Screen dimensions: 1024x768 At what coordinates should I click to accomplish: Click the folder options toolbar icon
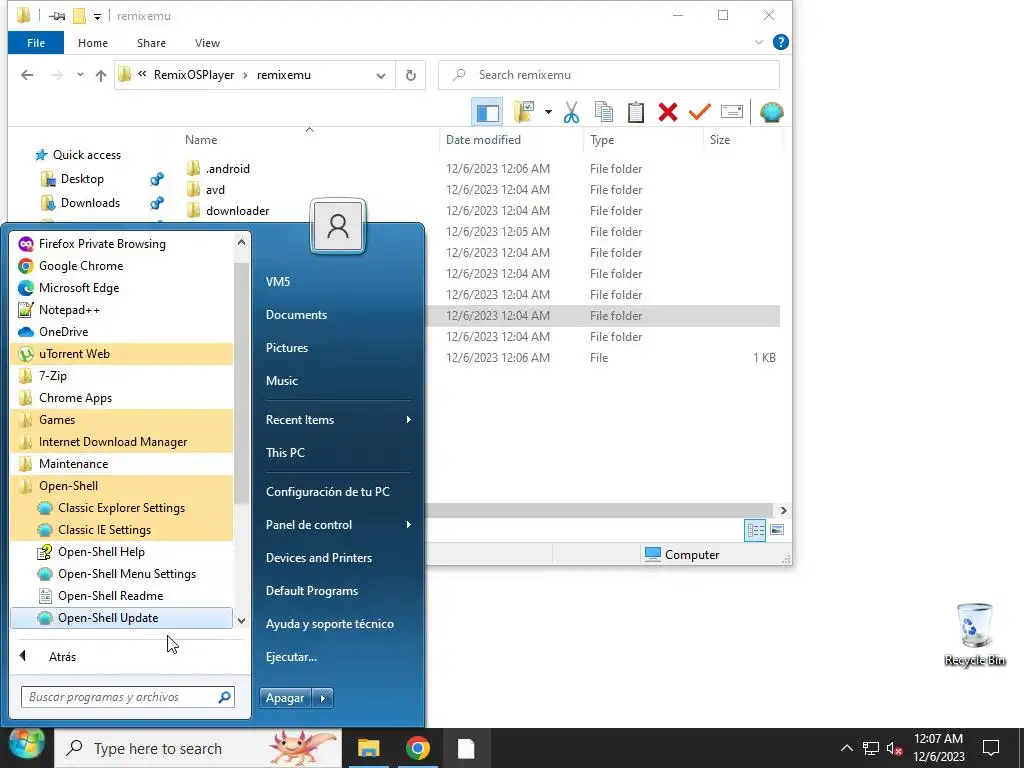coord(524,112)
